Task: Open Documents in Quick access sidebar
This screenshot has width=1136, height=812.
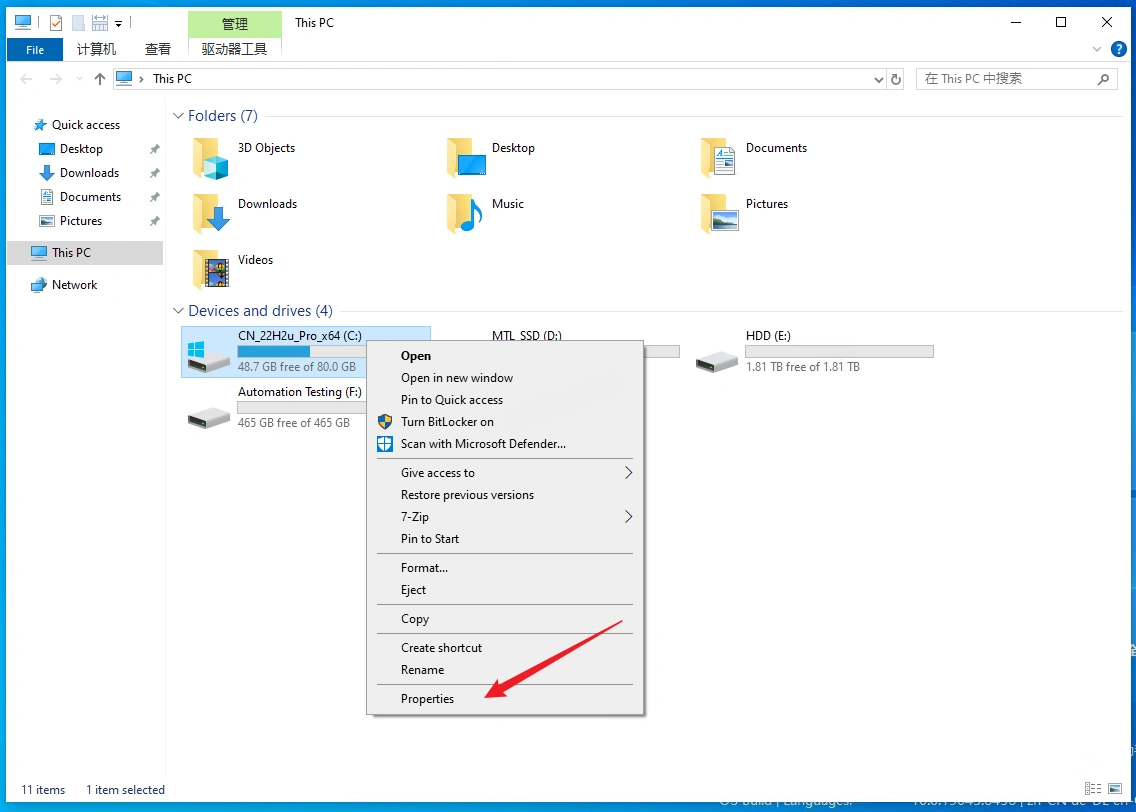Action: 91,196
